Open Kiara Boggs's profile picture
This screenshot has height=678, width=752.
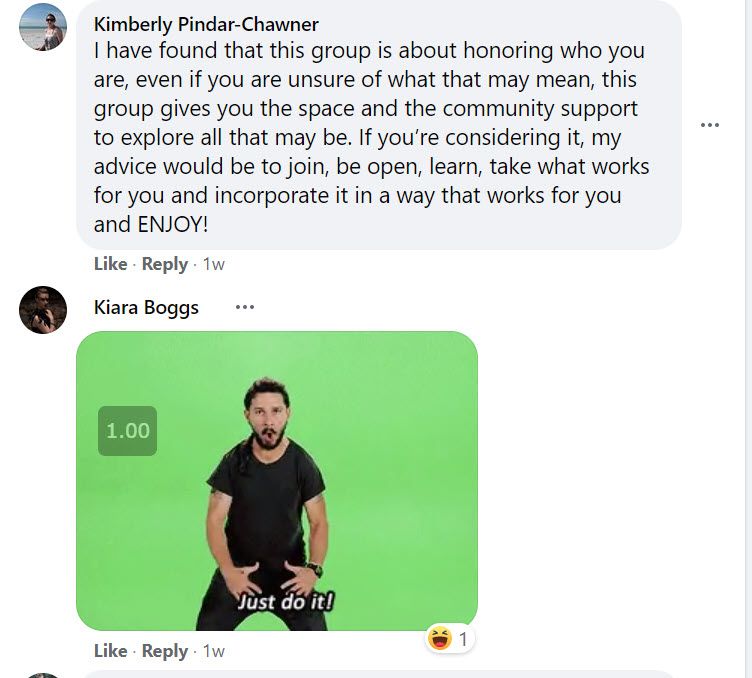43,310
